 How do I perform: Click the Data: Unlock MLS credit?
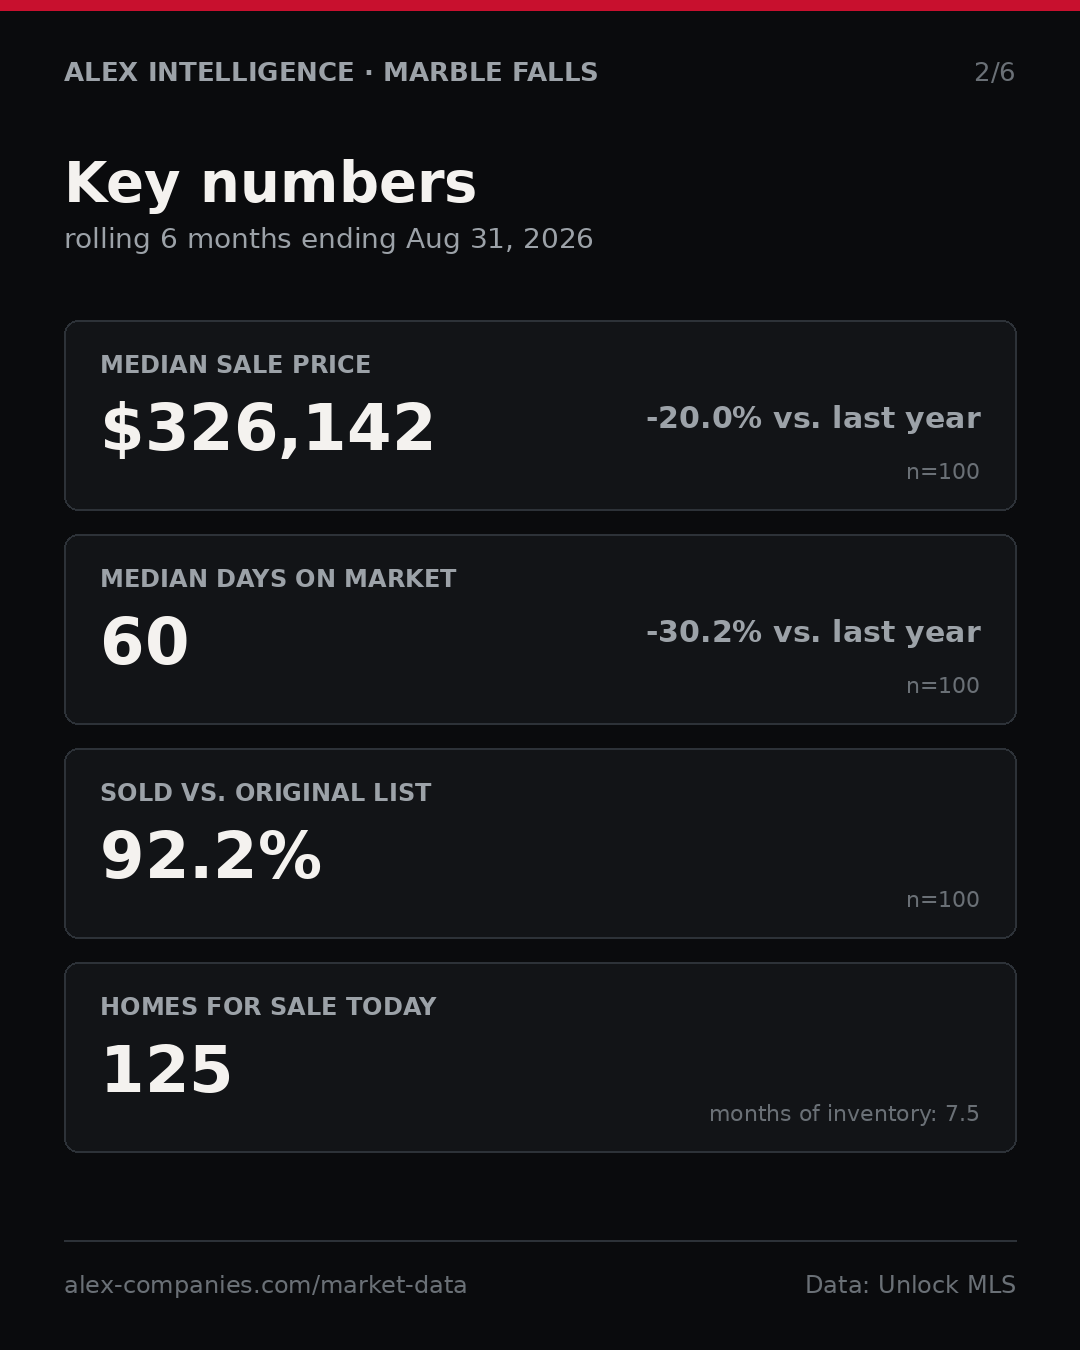910,1285
